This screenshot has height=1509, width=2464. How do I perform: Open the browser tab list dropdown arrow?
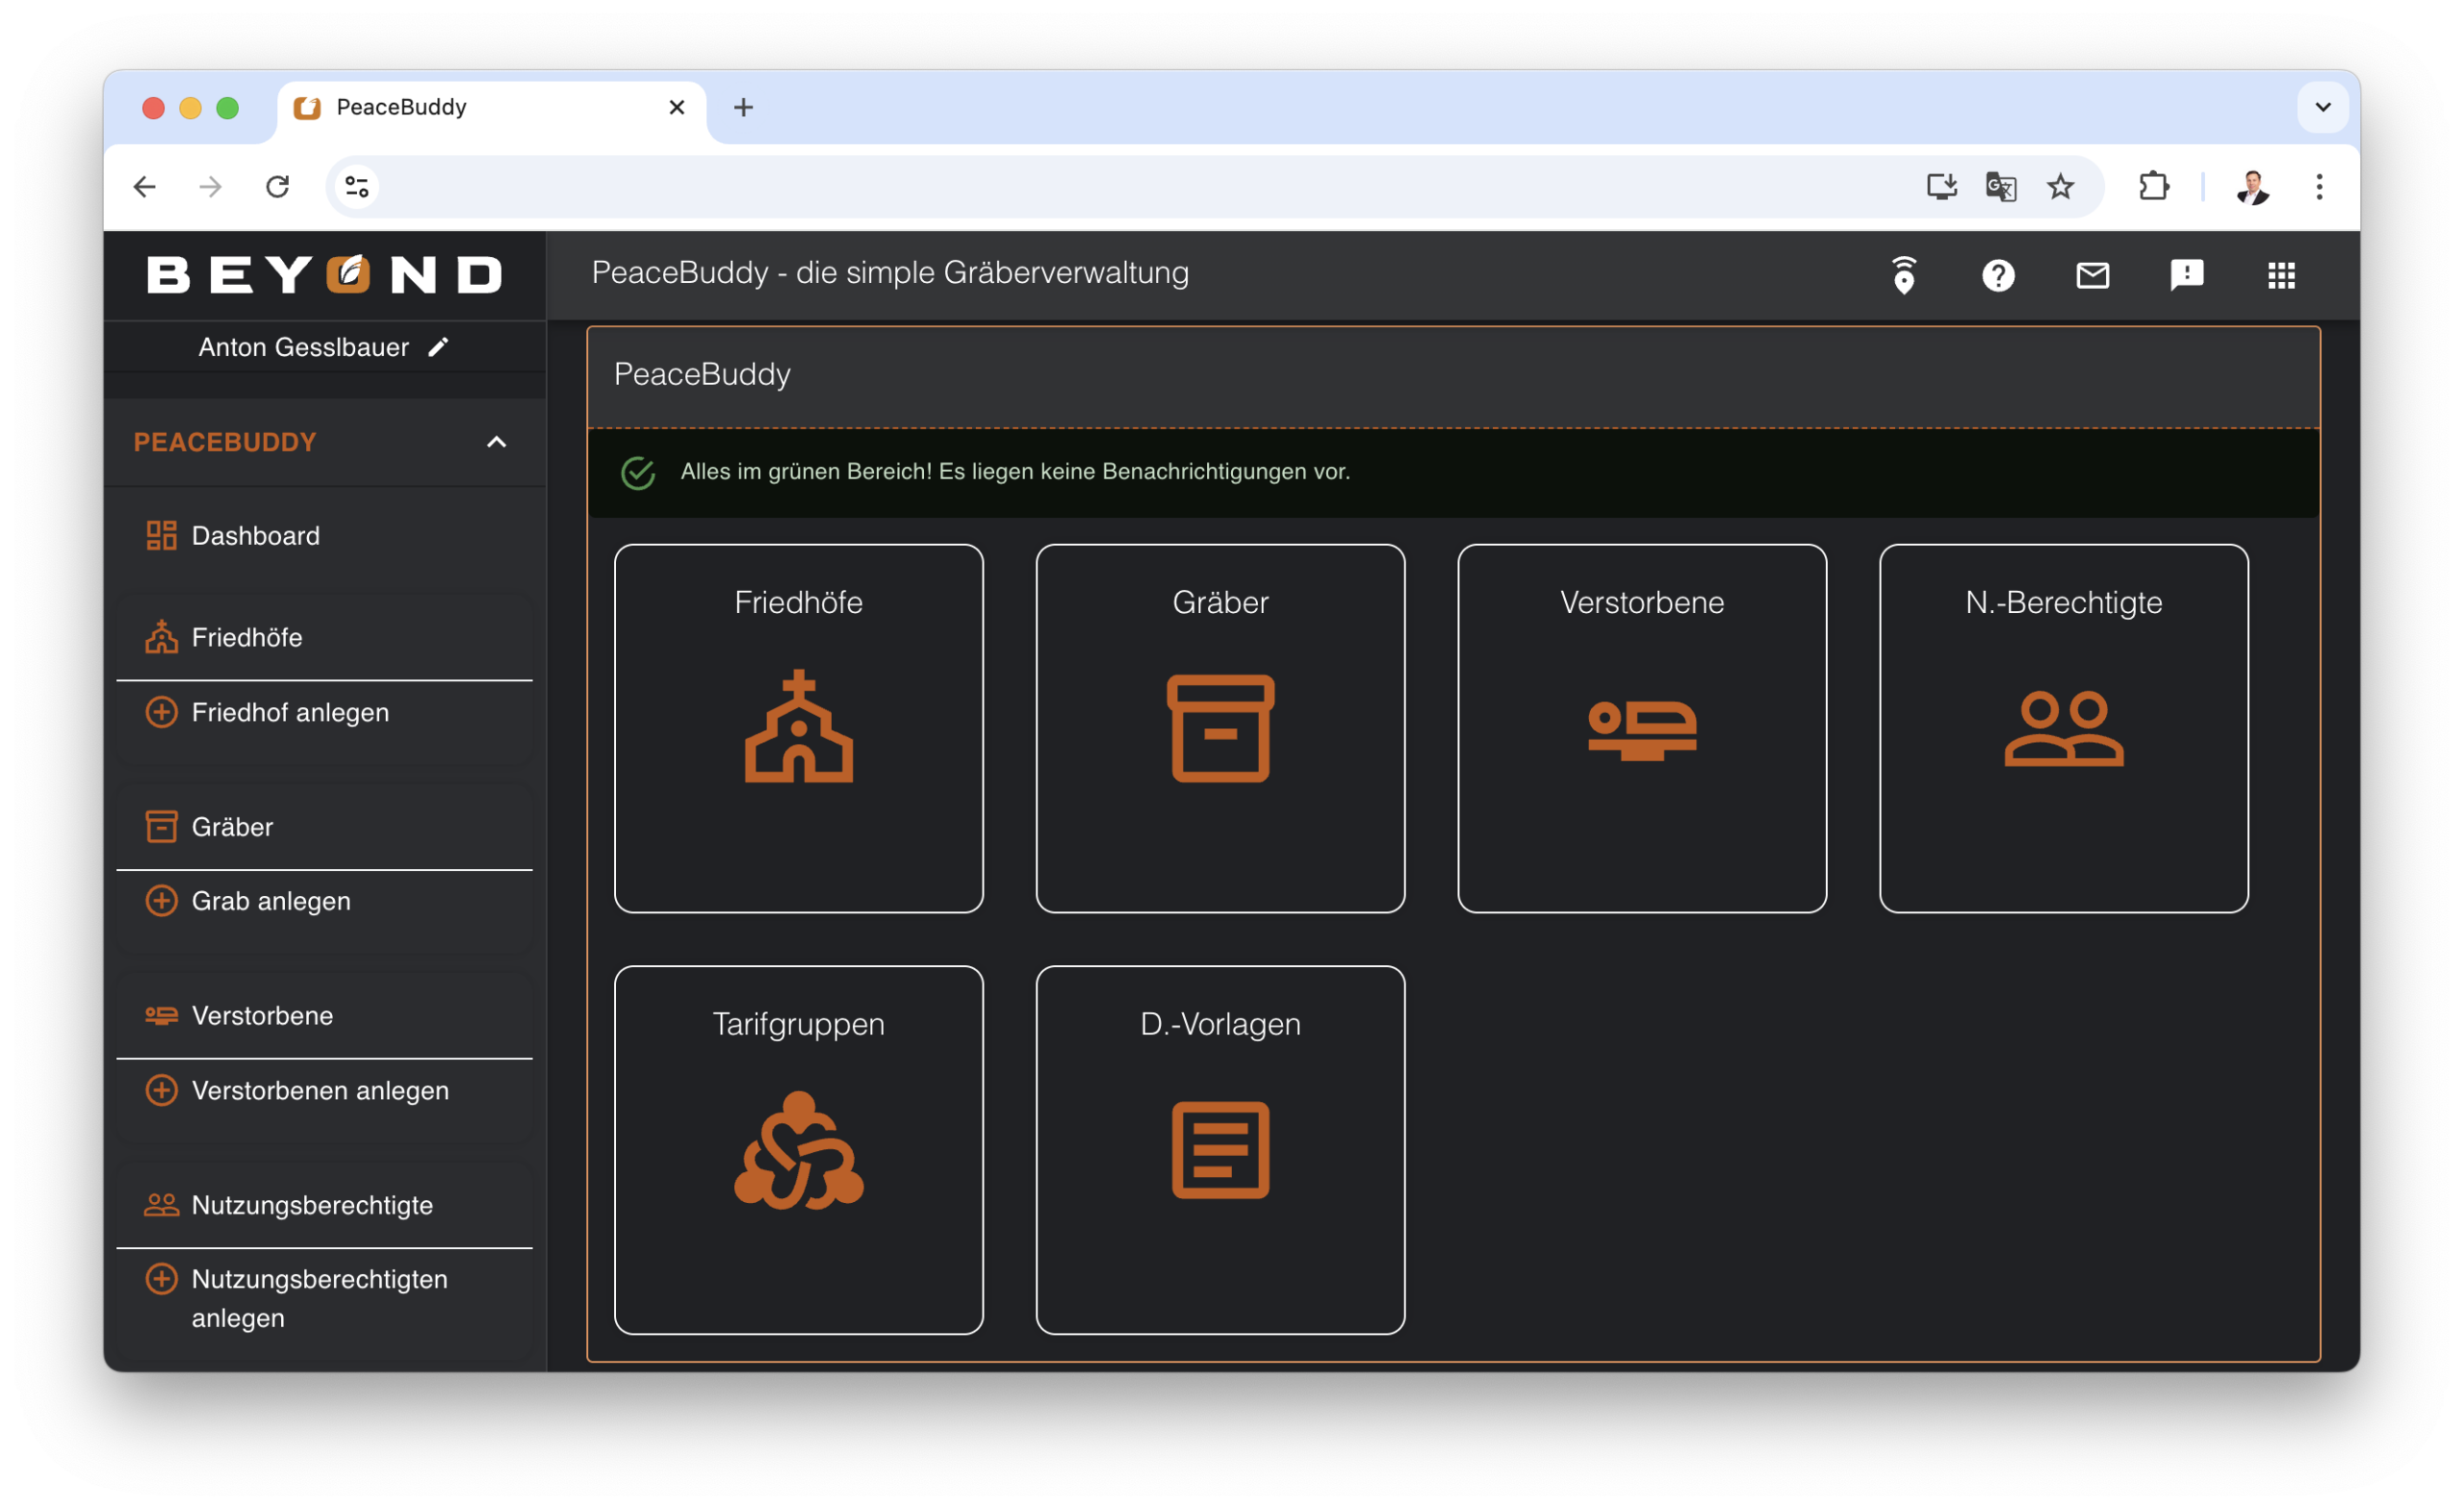(2322, 107)
